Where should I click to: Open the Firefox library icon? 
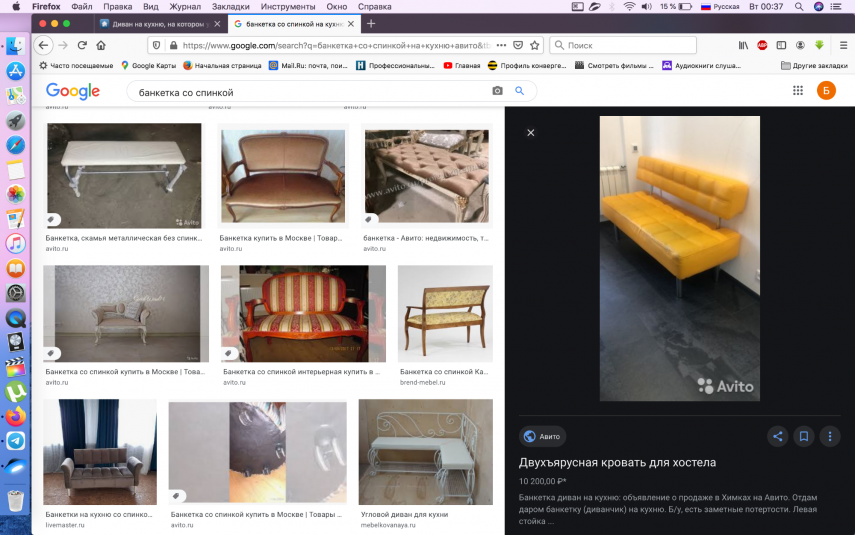coord(743,45)
